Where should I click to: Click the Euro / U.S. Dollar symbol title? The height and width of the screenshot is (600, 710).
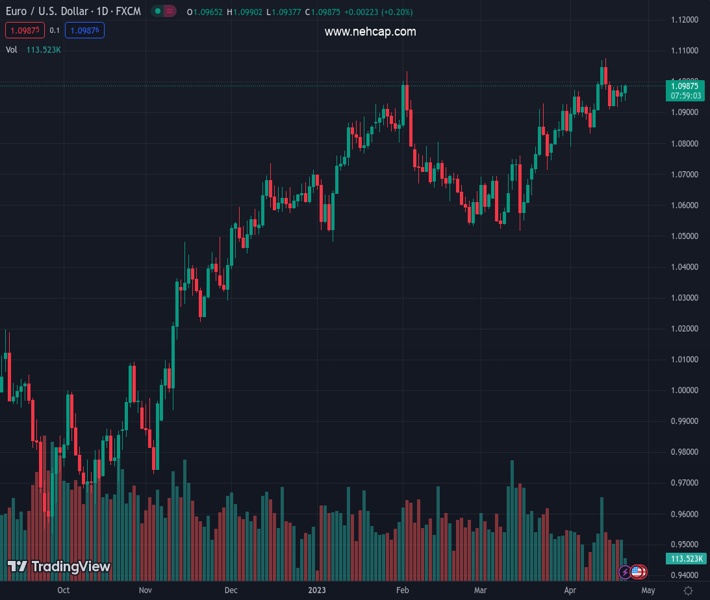(x=73, y=11)
